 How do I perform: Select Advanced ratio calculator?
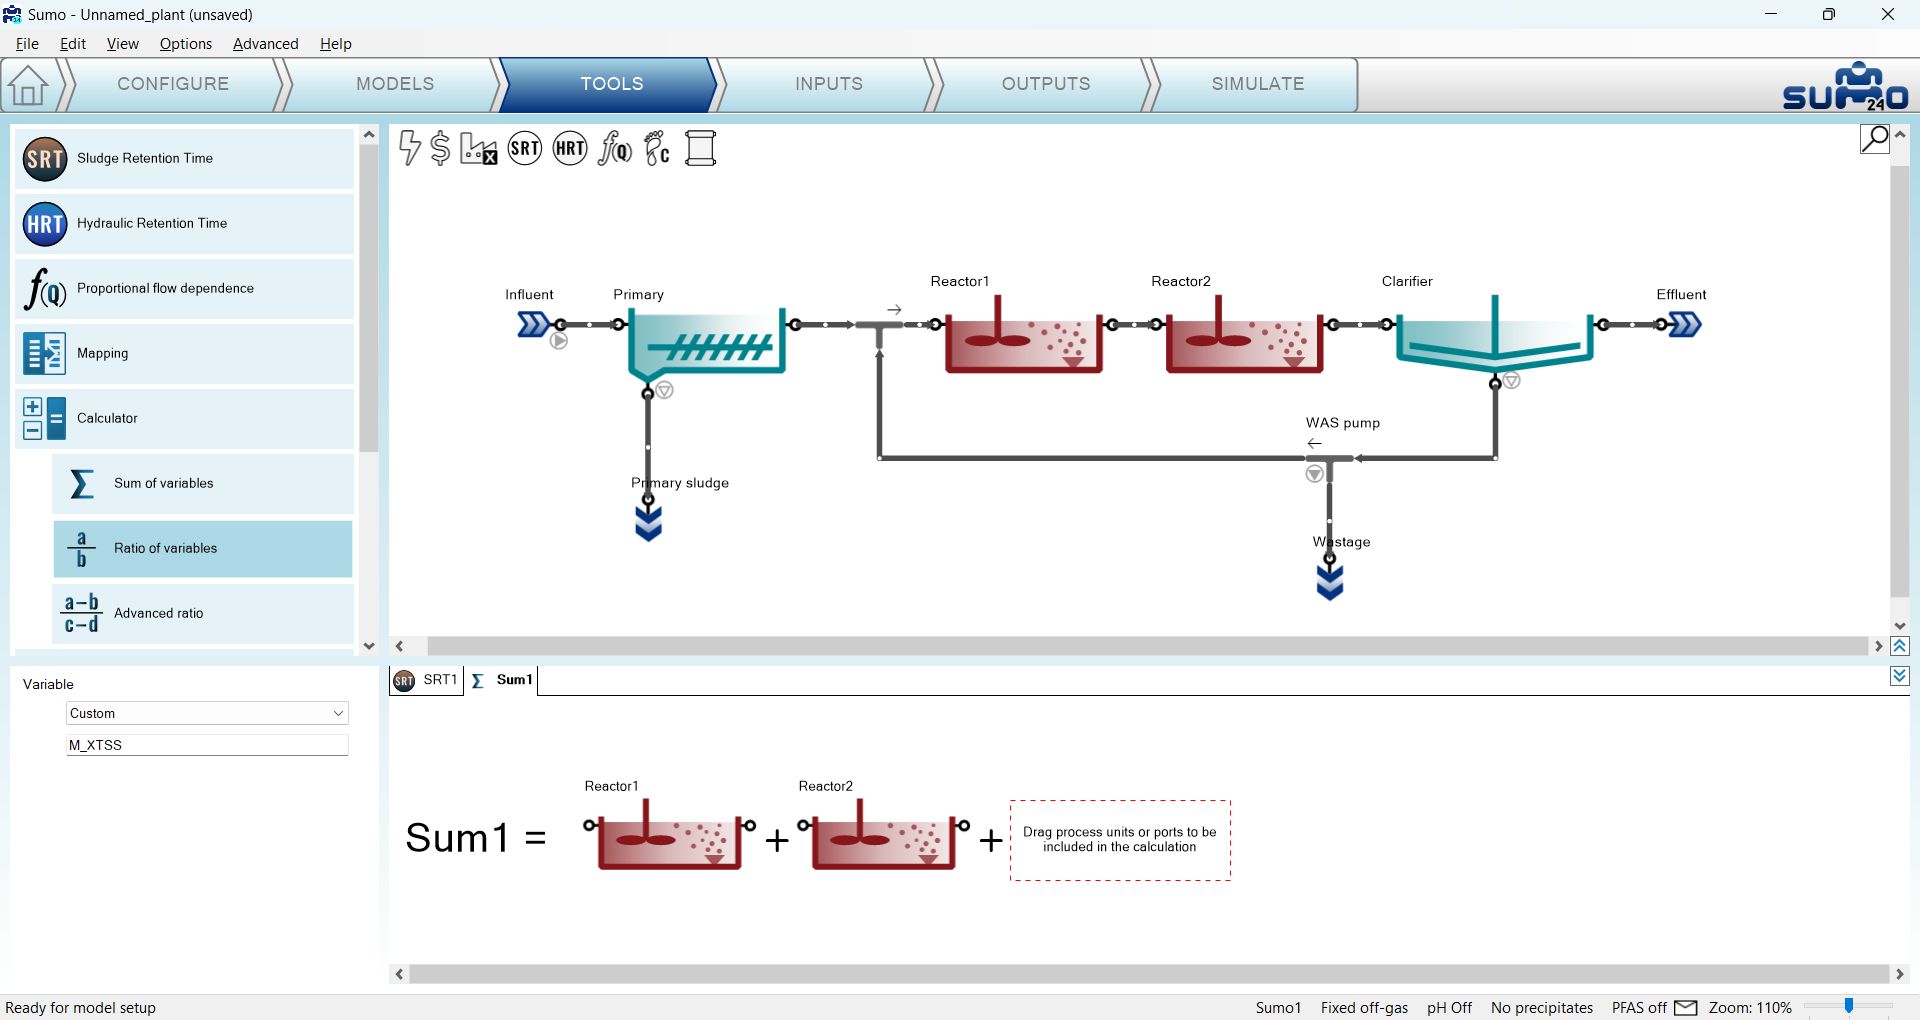(x=203, y=613)
